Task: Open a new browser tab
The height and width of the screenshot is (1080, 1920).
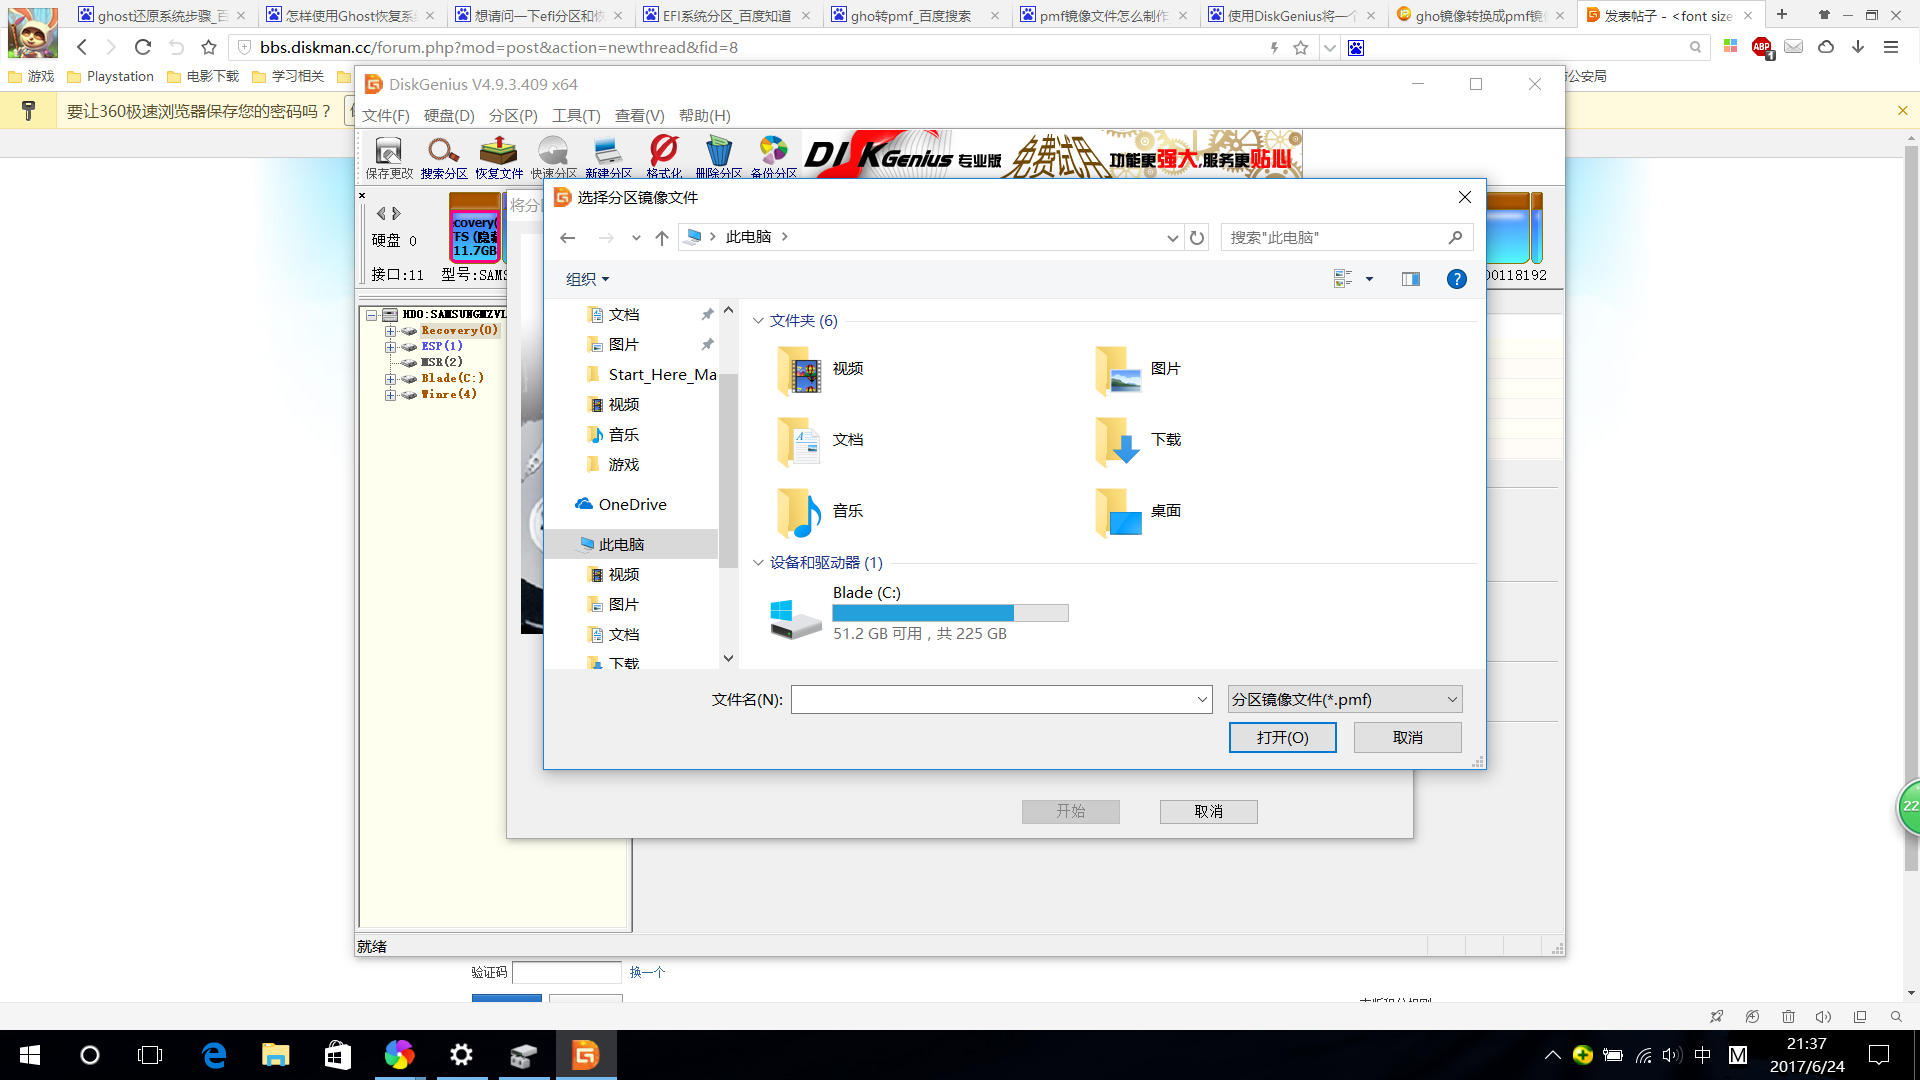Action: (x=1781, y=15)
